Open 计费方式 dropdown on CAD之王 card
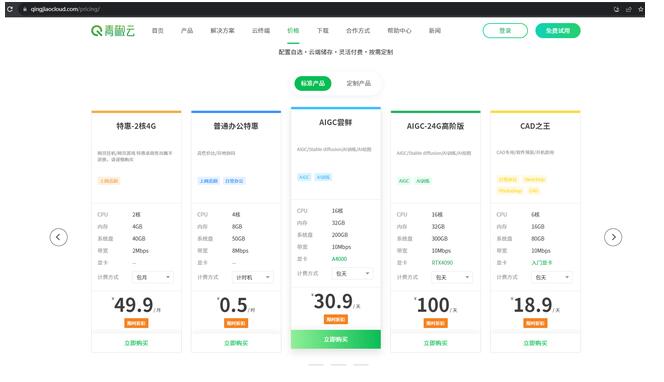 tap(552, 277)
